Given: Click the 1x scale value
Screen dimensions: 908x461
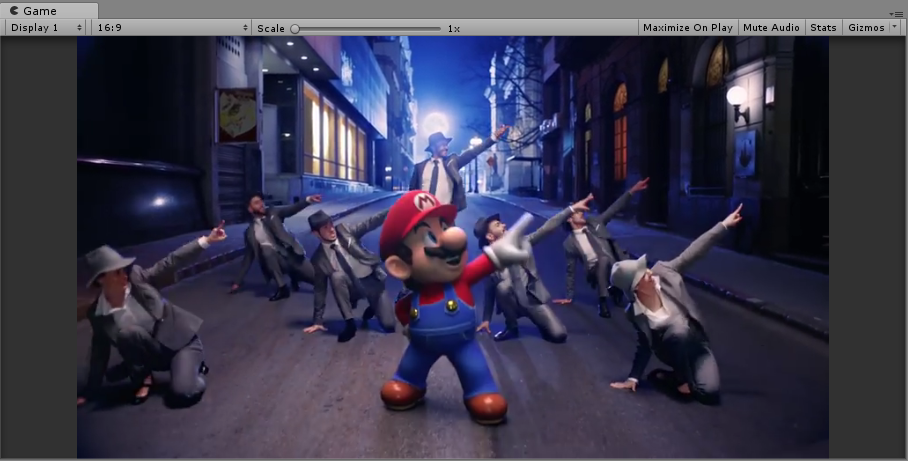Looking at the screenshot, I should 453,28.
